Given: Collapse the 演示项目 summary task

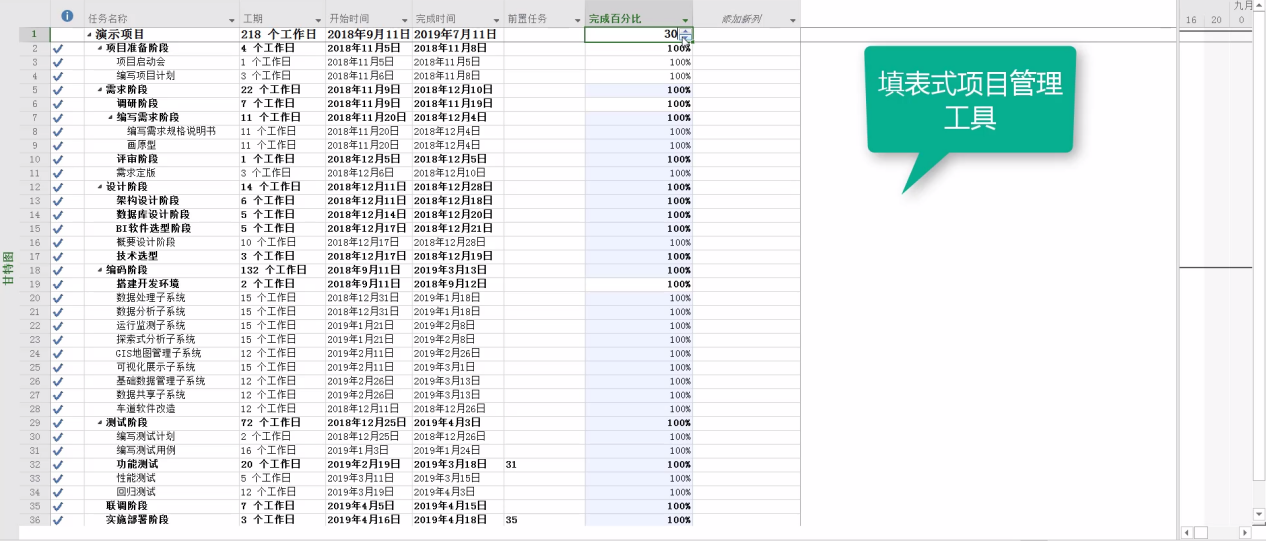Looking at the screenshot, I should [89, 34].
